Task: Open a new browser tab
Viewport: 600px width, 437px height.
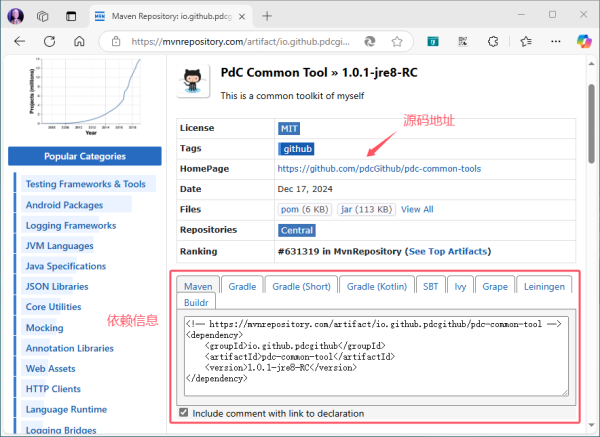Action: click(267, 16)
